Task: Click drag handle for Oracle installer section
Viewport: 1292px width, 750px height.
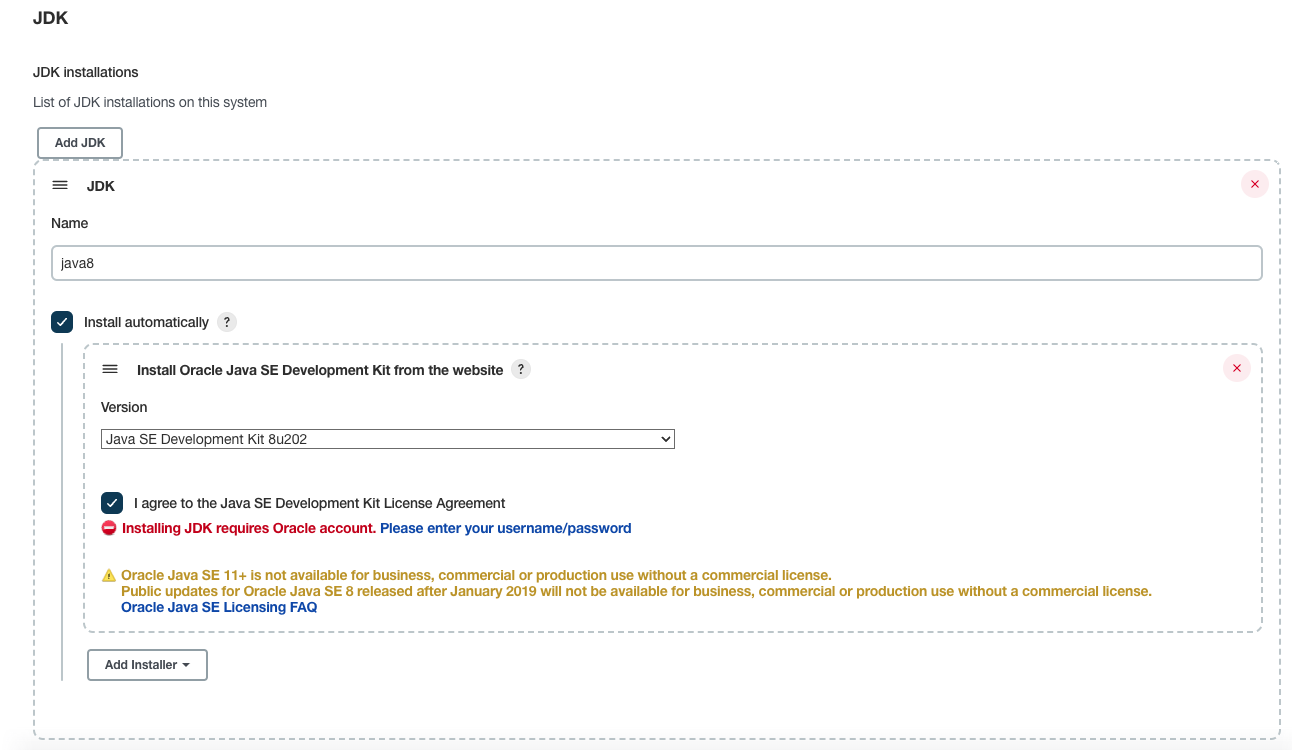Action: point(110,370)
